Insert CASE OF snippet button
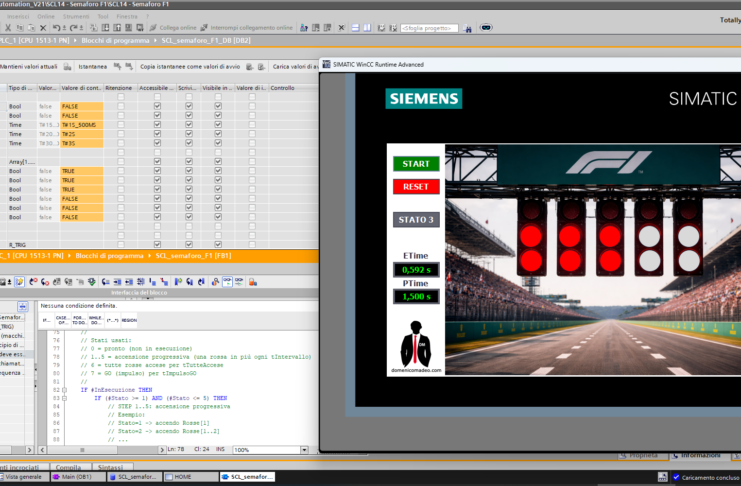This screenshot has height=486, width=741. coord(62,321)
